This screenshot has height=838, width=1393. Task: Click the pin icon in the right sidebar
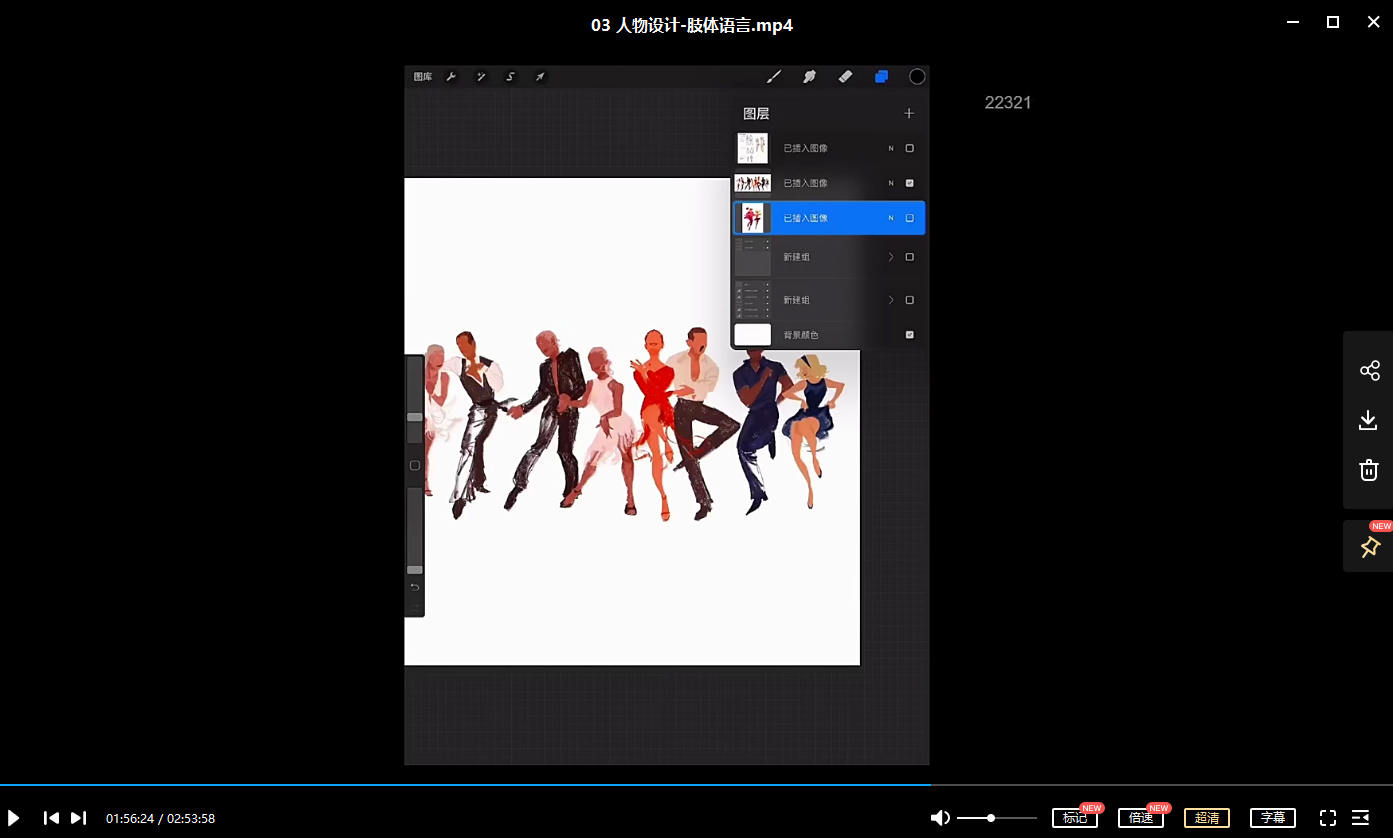pyautogui.click(x=1369, y=547)
